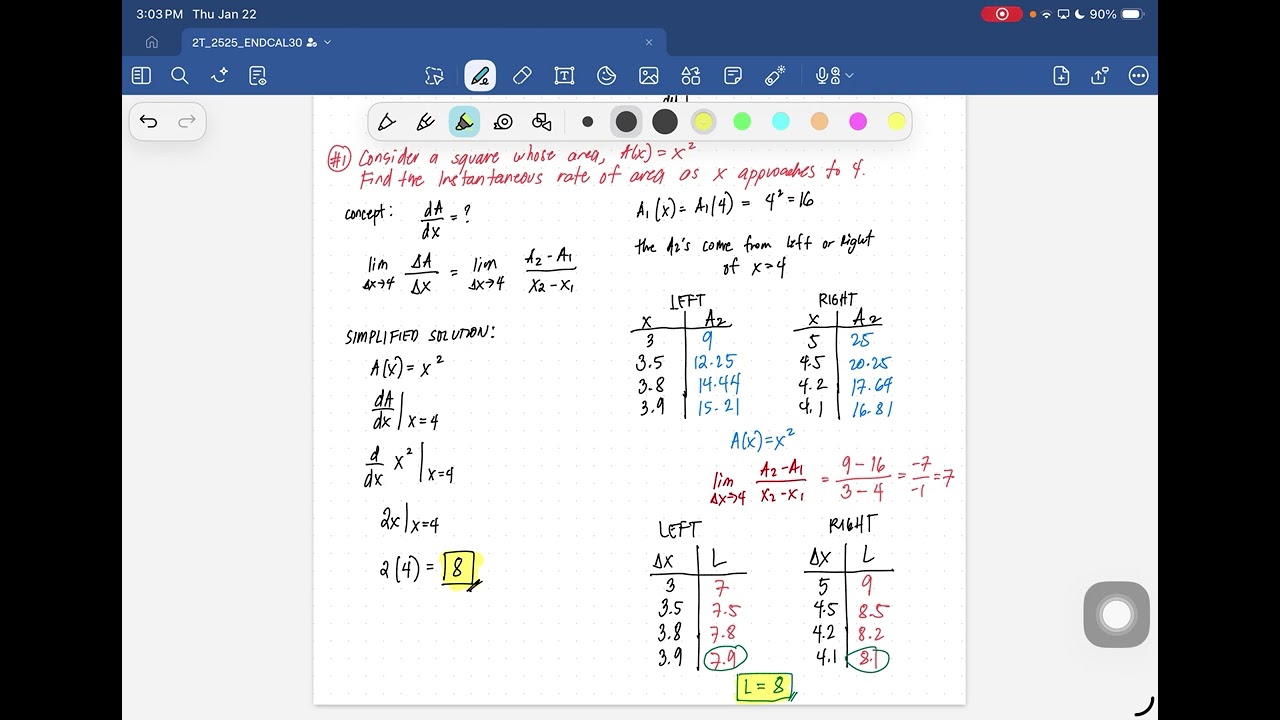Select the Text box tool

tap(564, 76)
